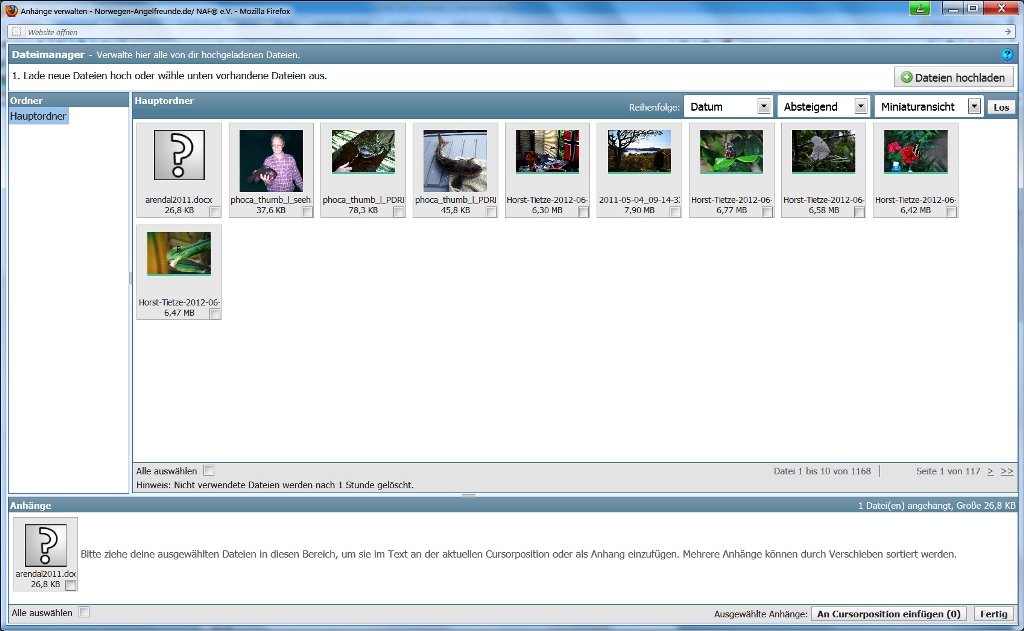Tick the checkbox under arendal2011.docx in Hauptordner
This screenshot has width=1024, height=631.
coord(216,212)
